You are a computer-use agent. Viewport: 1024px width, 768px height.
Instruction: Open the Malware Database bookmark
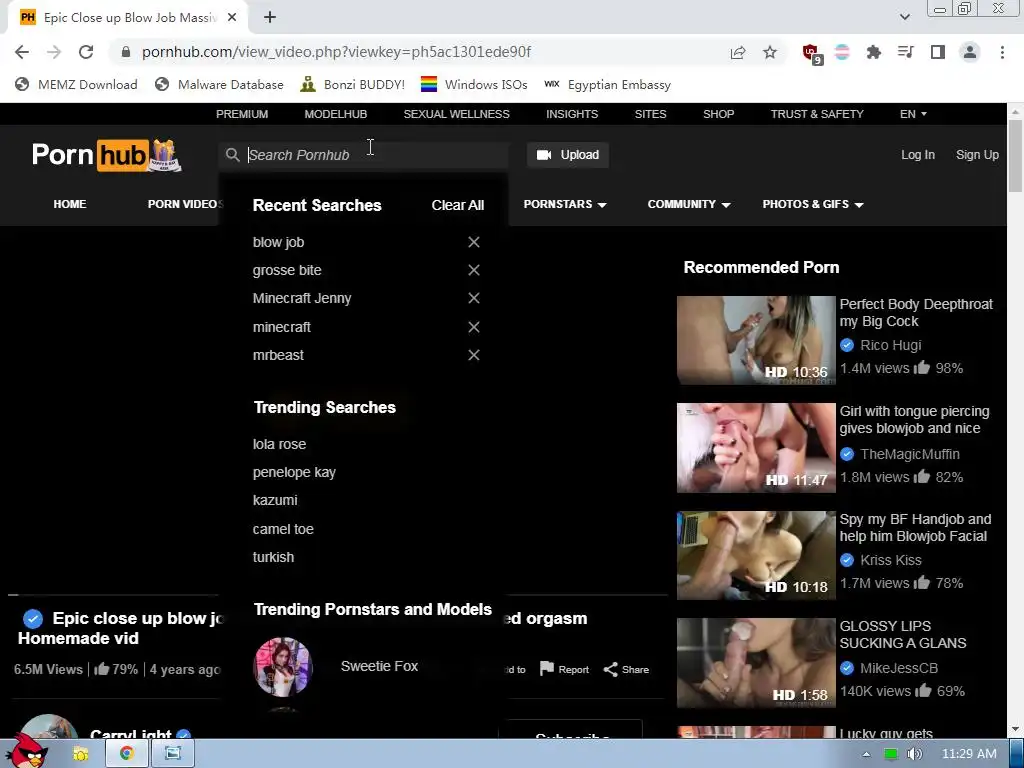coord(219,84)
